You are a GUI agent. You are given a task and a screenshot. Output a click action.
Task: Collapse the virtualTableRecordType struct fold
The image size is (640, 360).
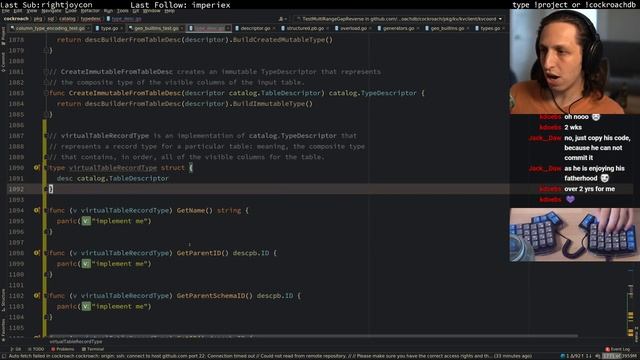(x=46, y=168)
